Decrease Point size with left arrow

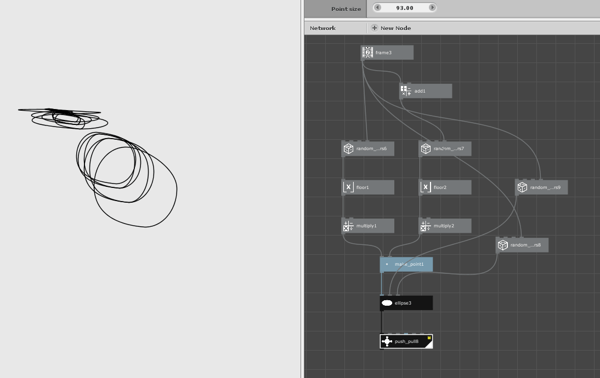point(377,7)
